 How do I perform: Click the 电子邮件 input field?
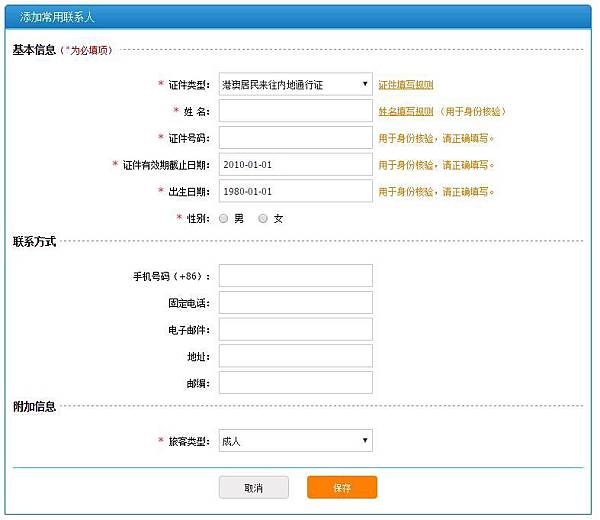(295, 329)
